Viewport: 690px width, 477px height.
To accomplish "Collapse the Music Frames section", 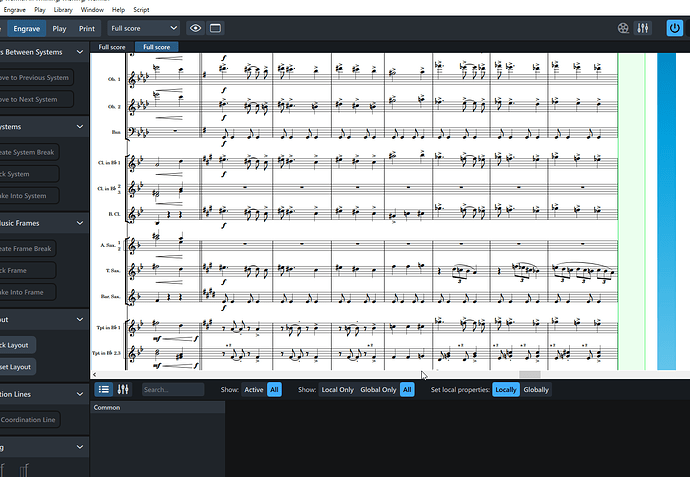I will point(80,223).
